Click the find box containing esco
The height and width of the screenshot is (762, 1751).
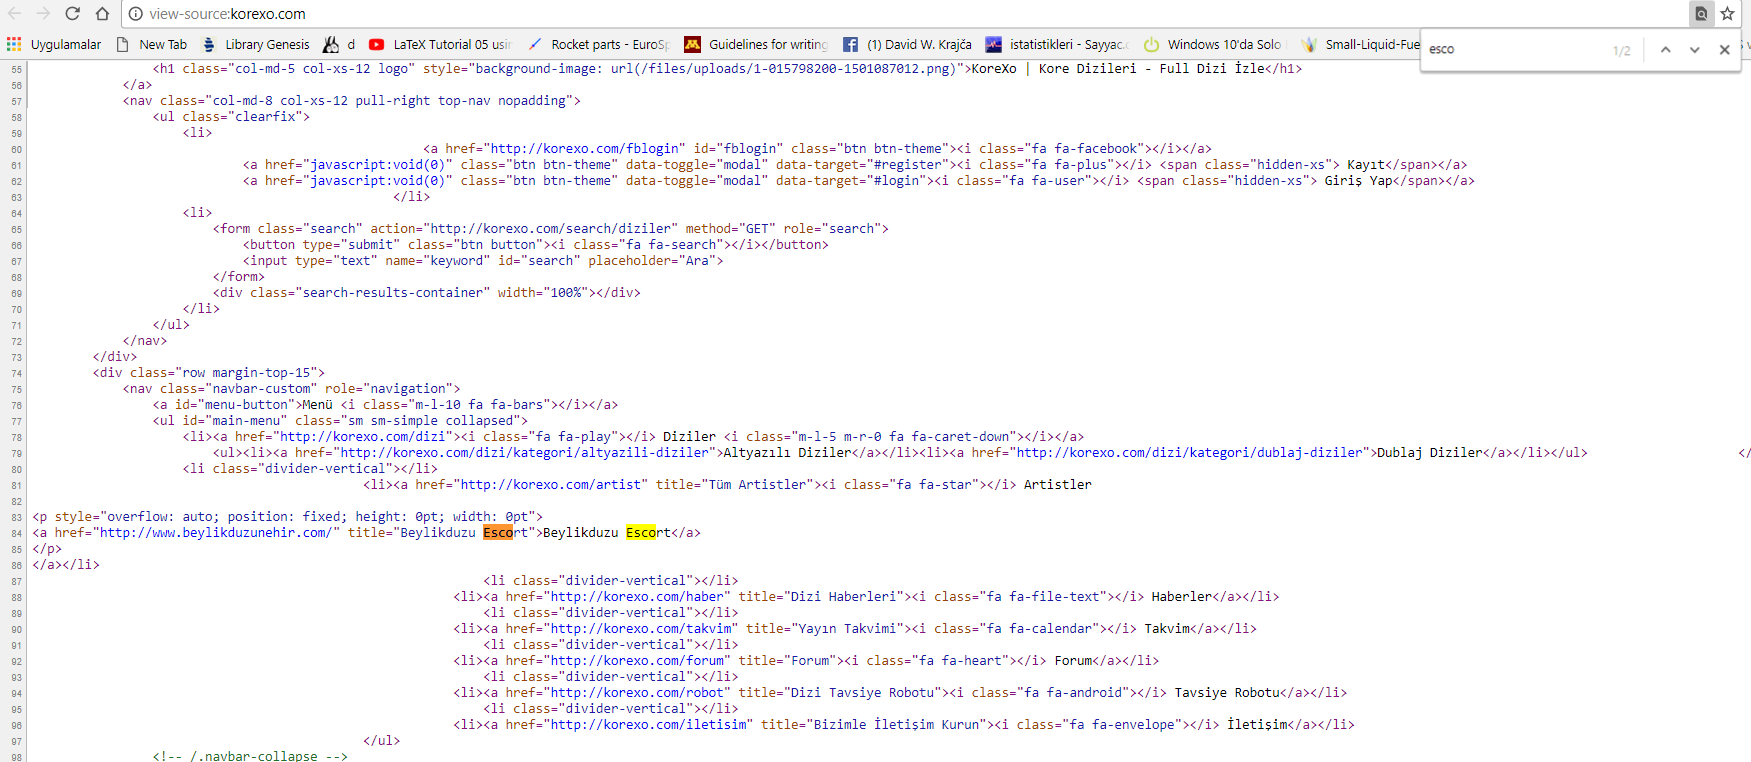point(1515,49)
